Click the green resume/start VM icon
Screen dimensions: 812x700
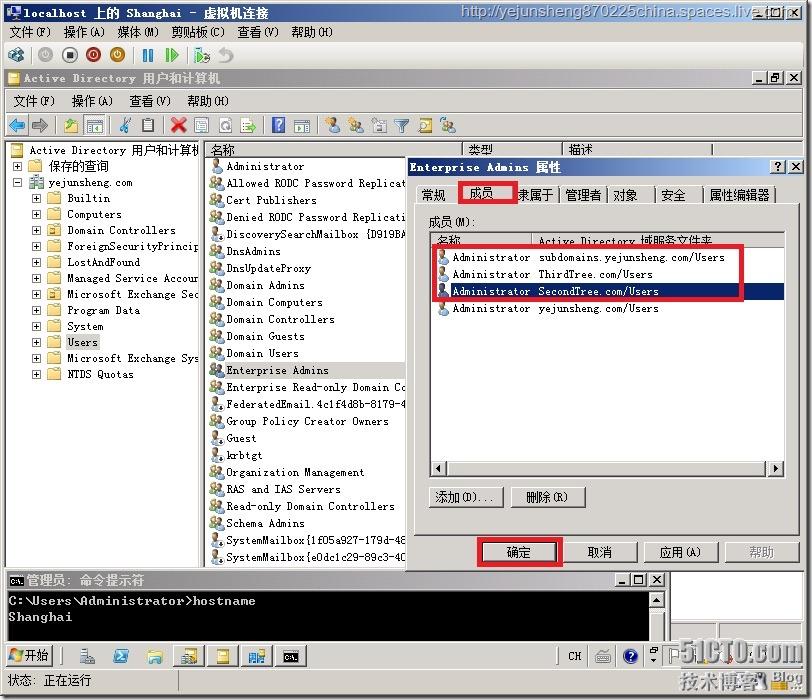coord(171,55)
